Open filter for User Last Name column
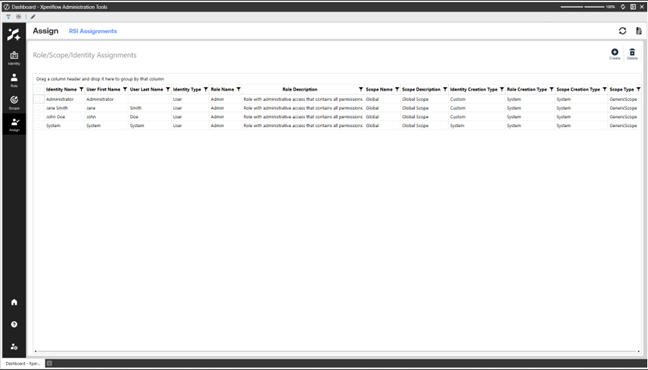Viewport: 648px width, 370px height. [168, 89]
